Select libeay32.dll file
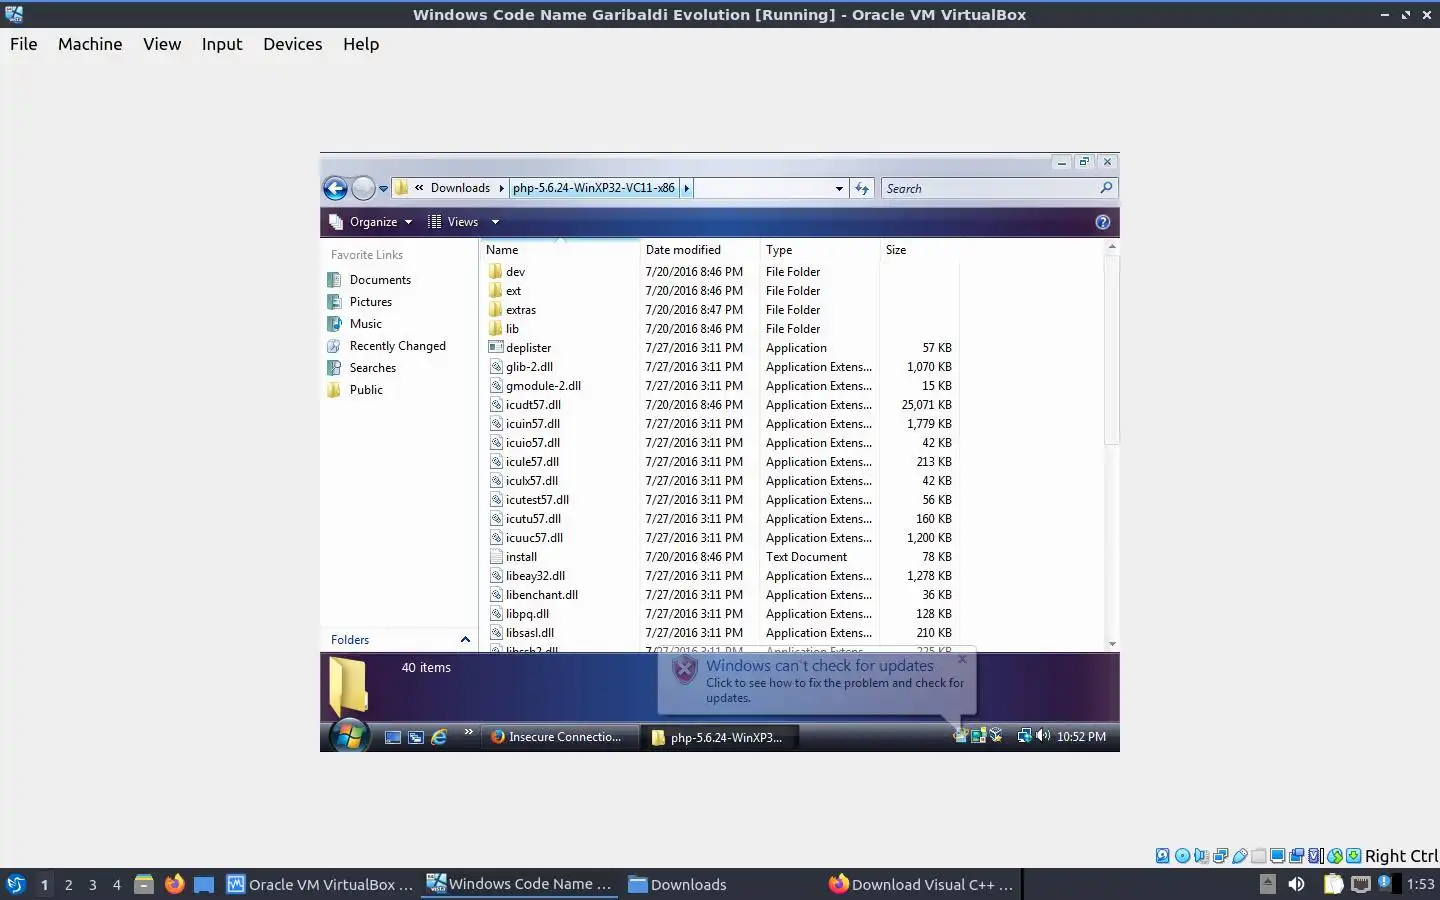 527,576
